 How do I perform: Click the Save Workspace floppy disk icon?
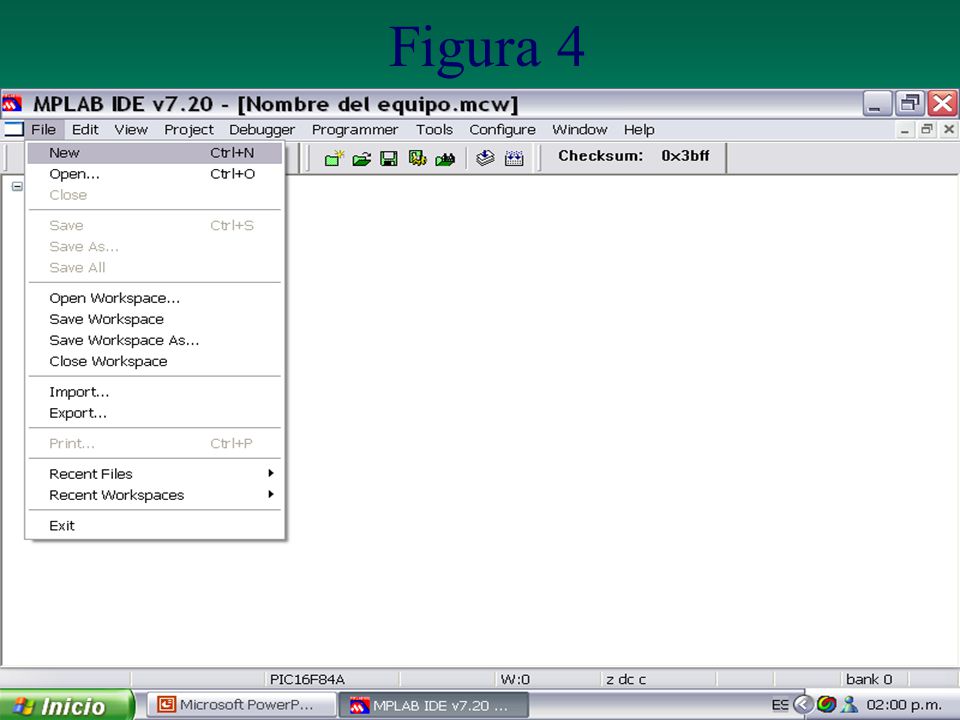[389, 159]
